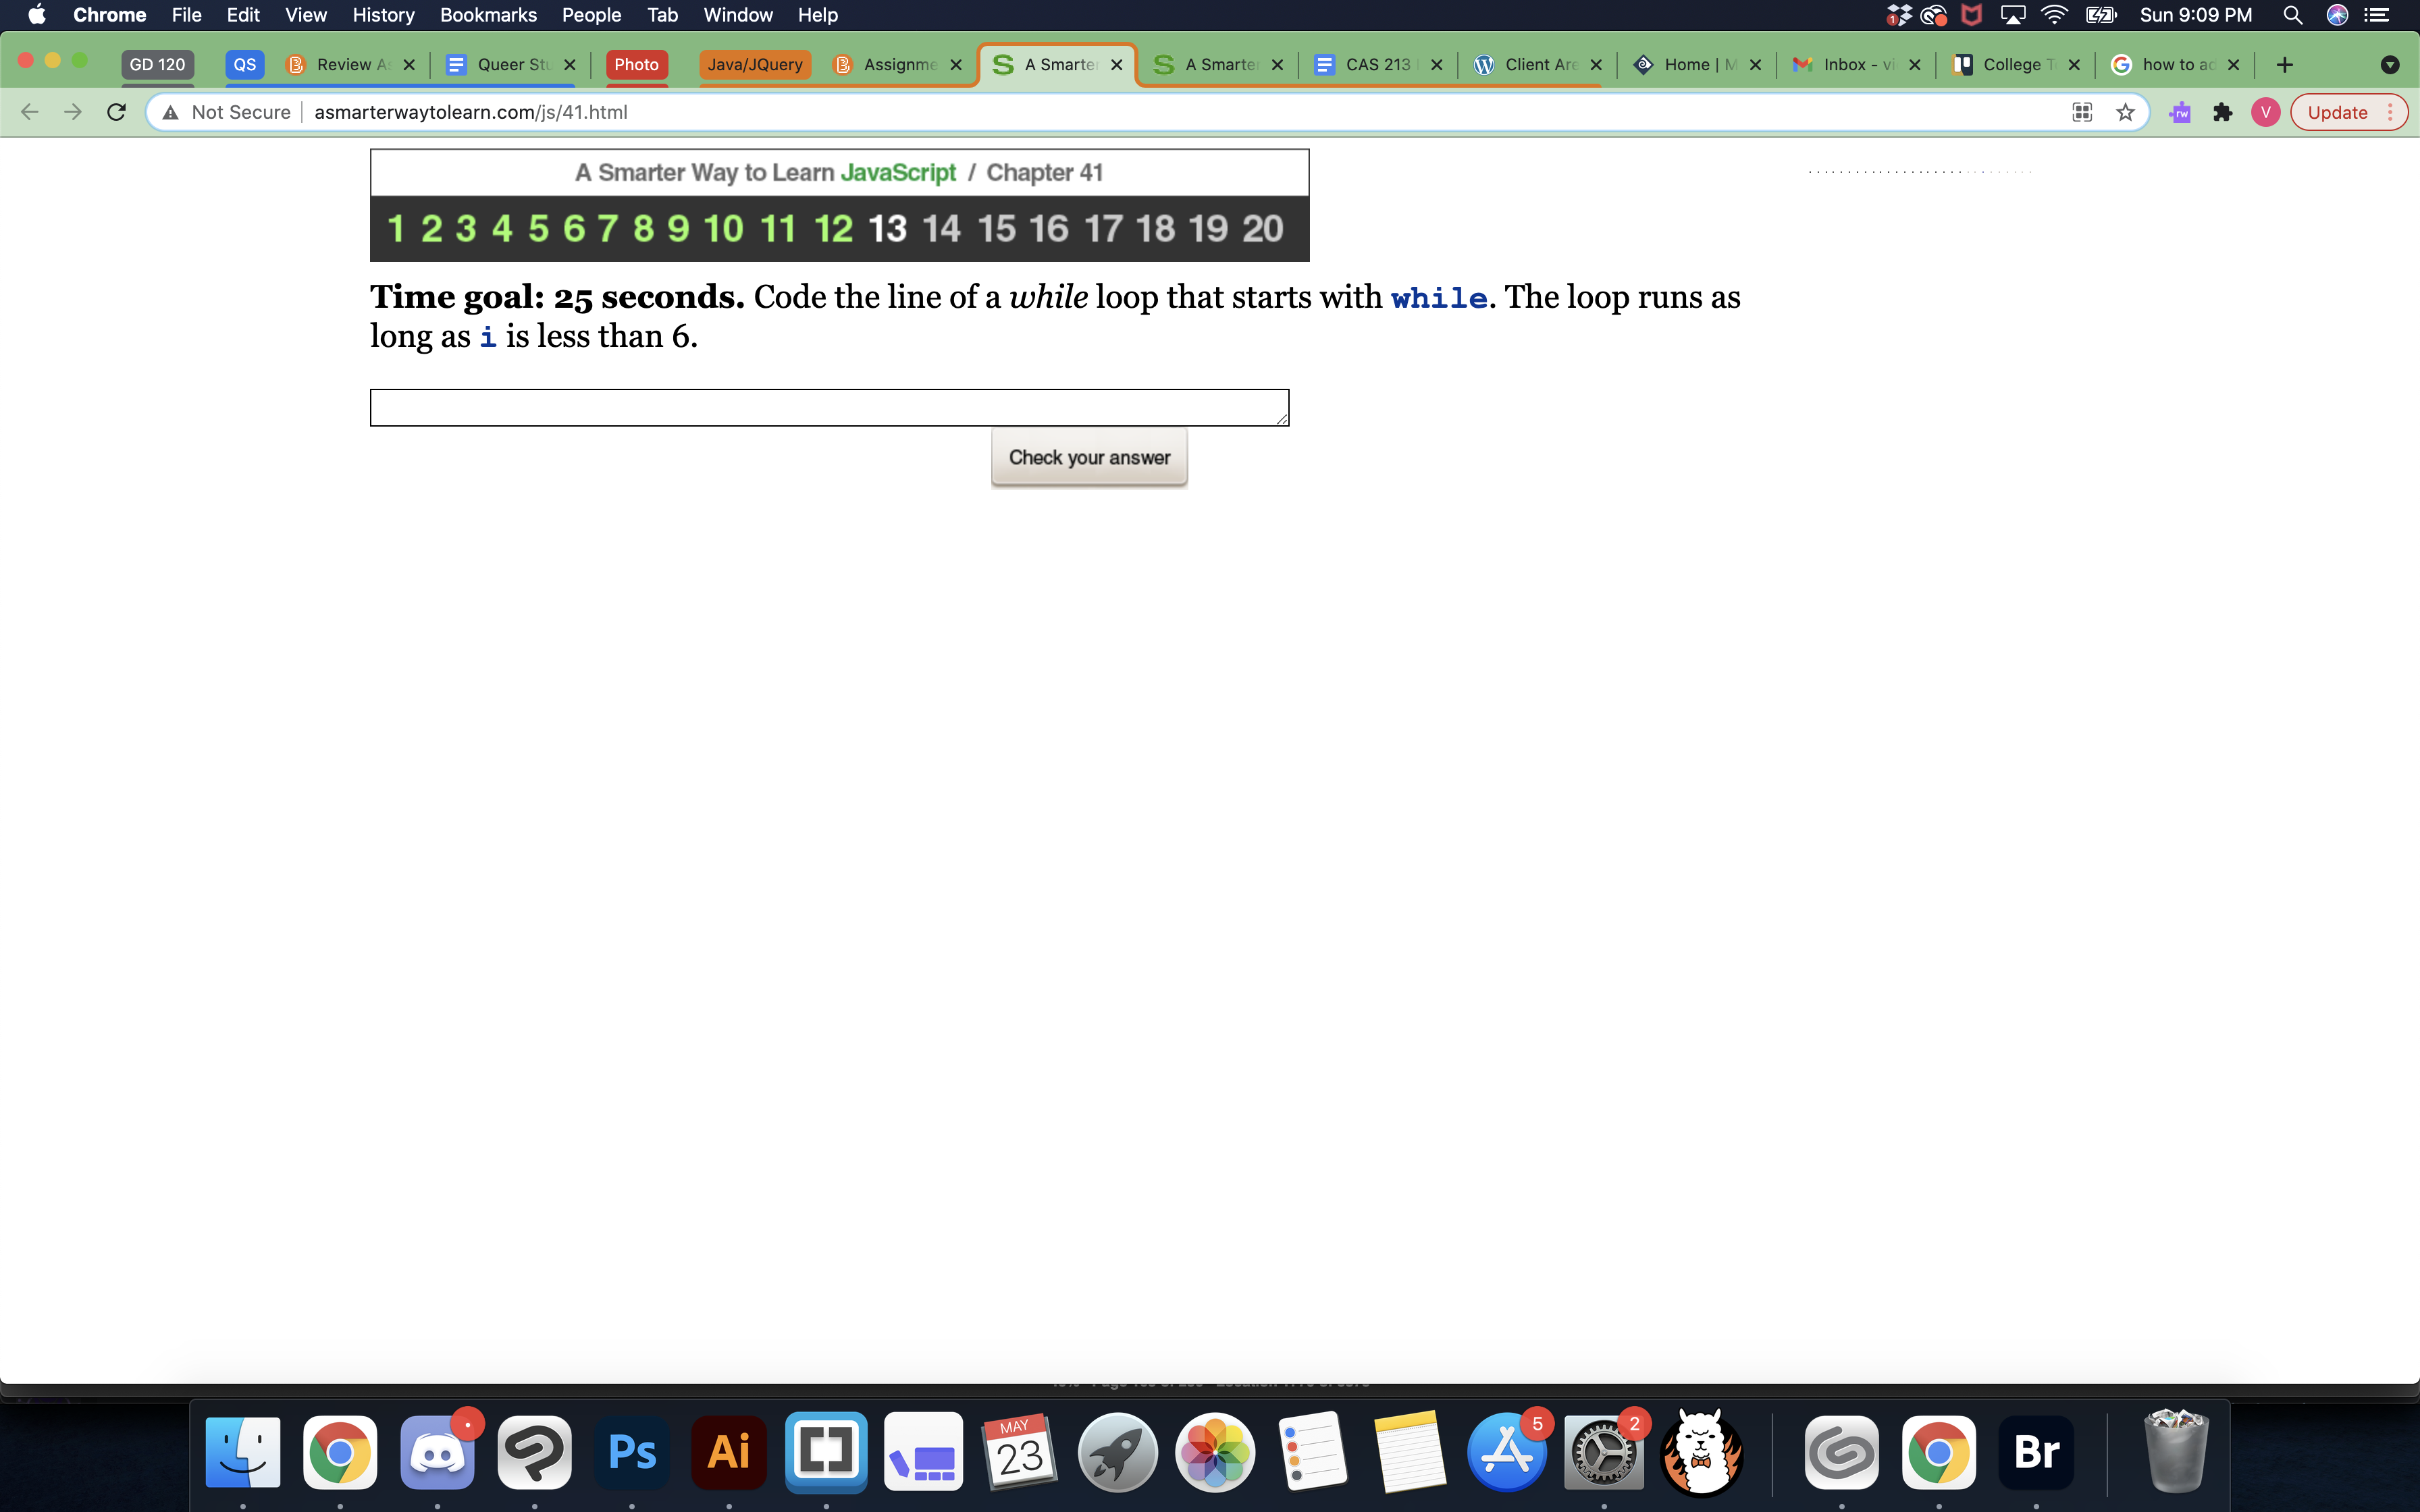This screenshot has width=2420, height=1512.
Task: Click the answer text input box
Action: [x=828, y=408]
